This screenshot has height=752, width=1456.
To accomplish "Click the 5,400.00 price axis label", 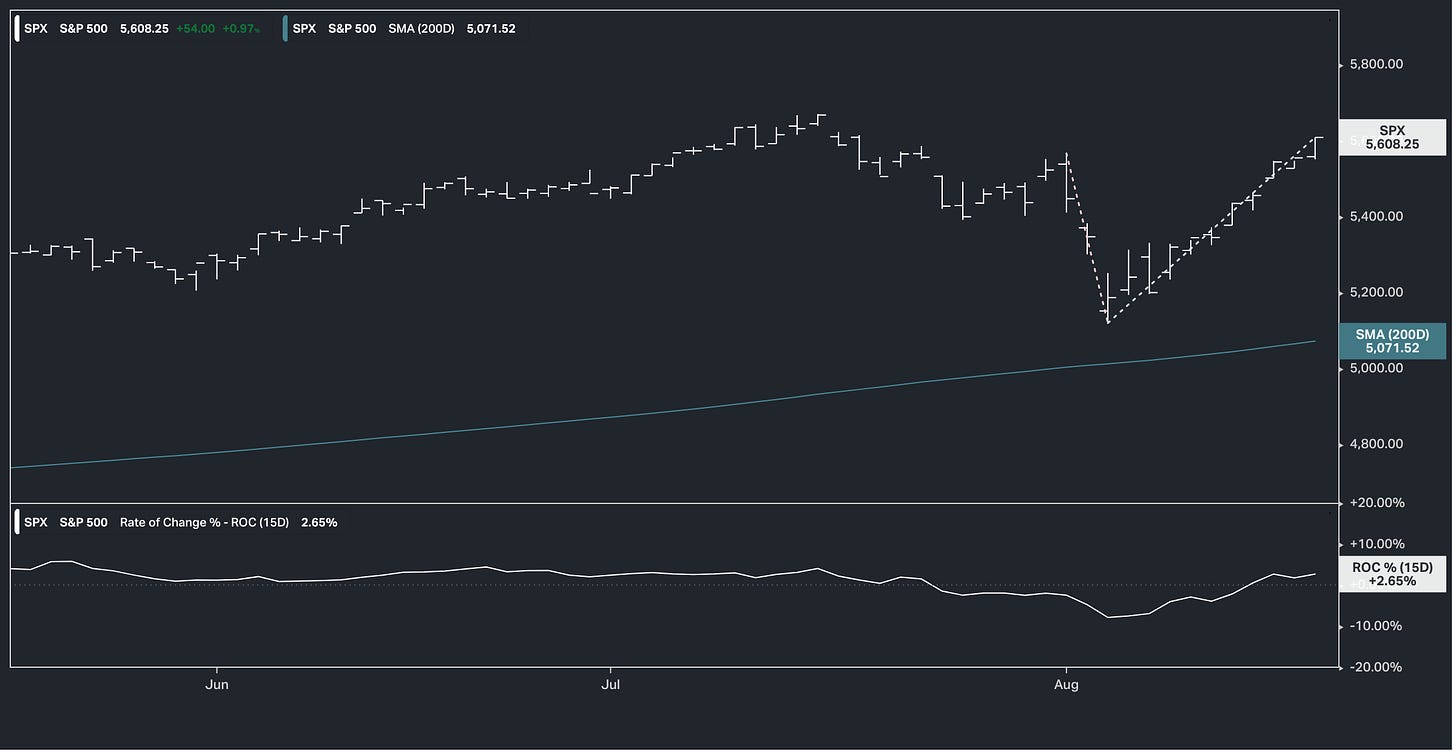I will coord(1376,217).
